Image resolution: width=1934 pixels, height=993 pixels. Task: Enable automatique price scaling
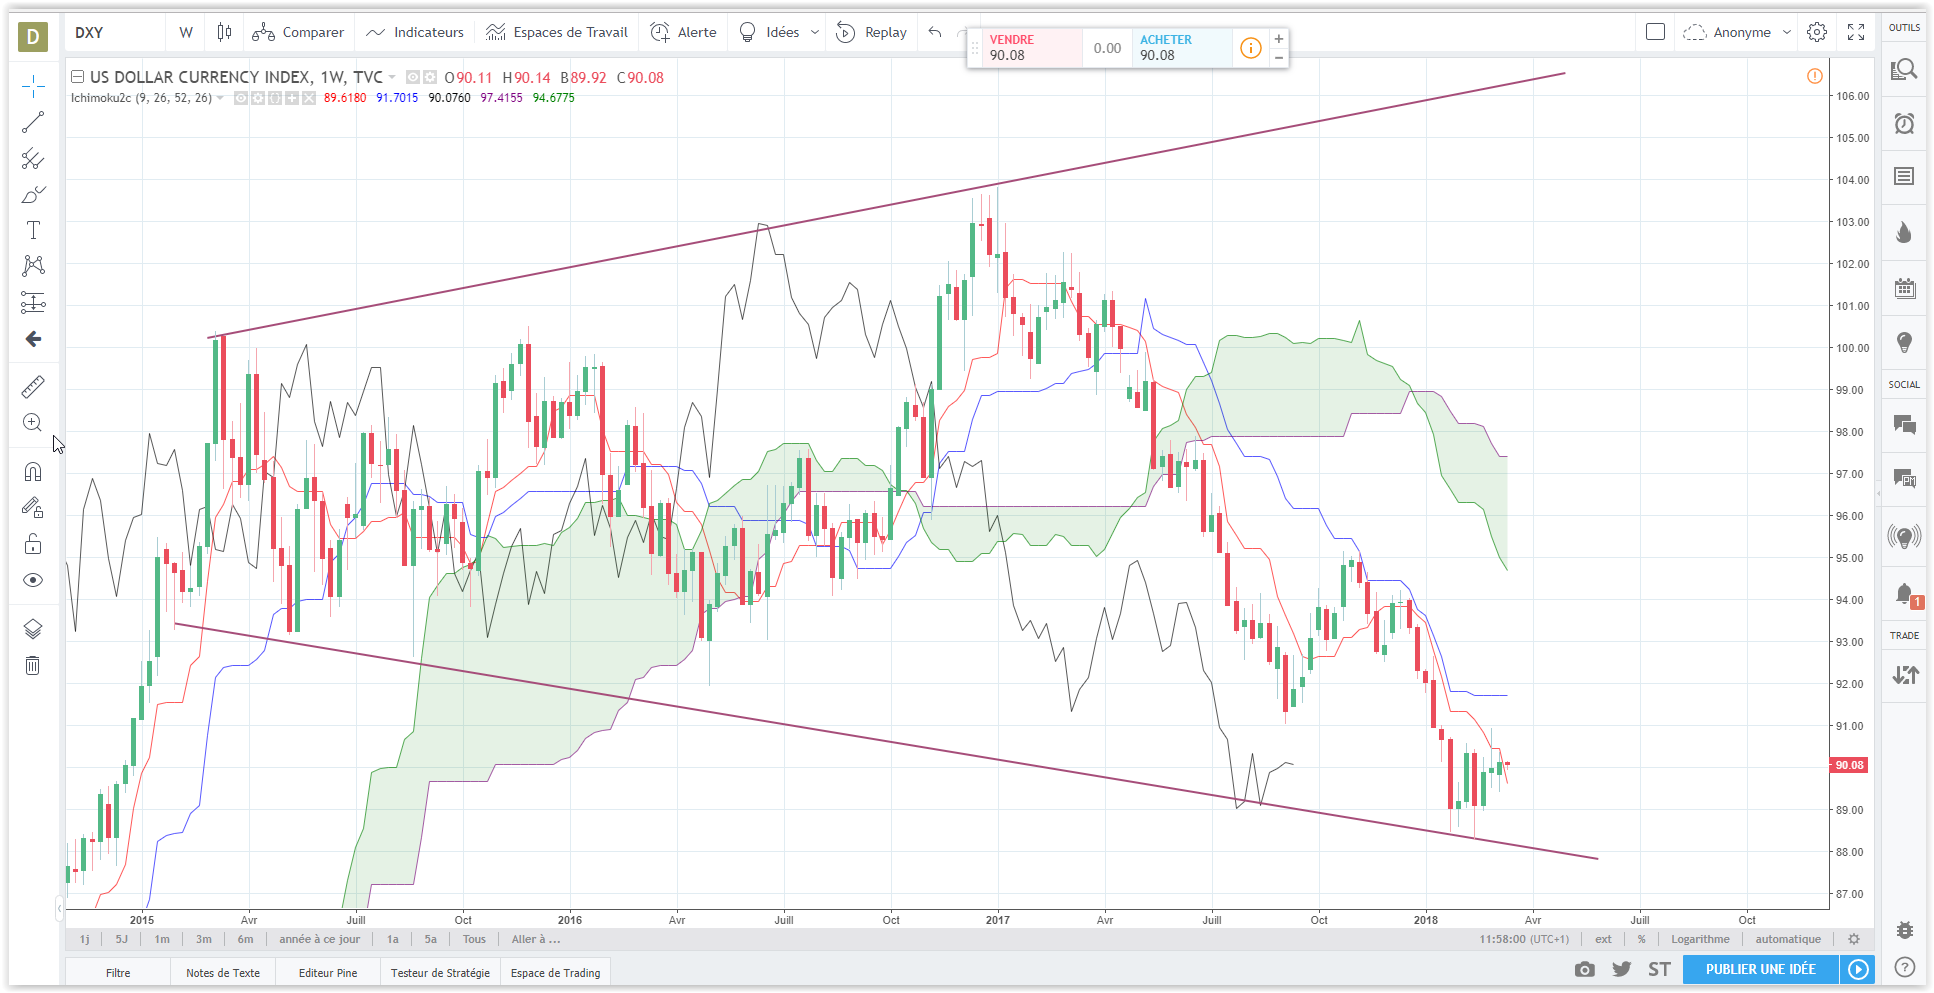pyautogui.click(x=1787, y=939)
